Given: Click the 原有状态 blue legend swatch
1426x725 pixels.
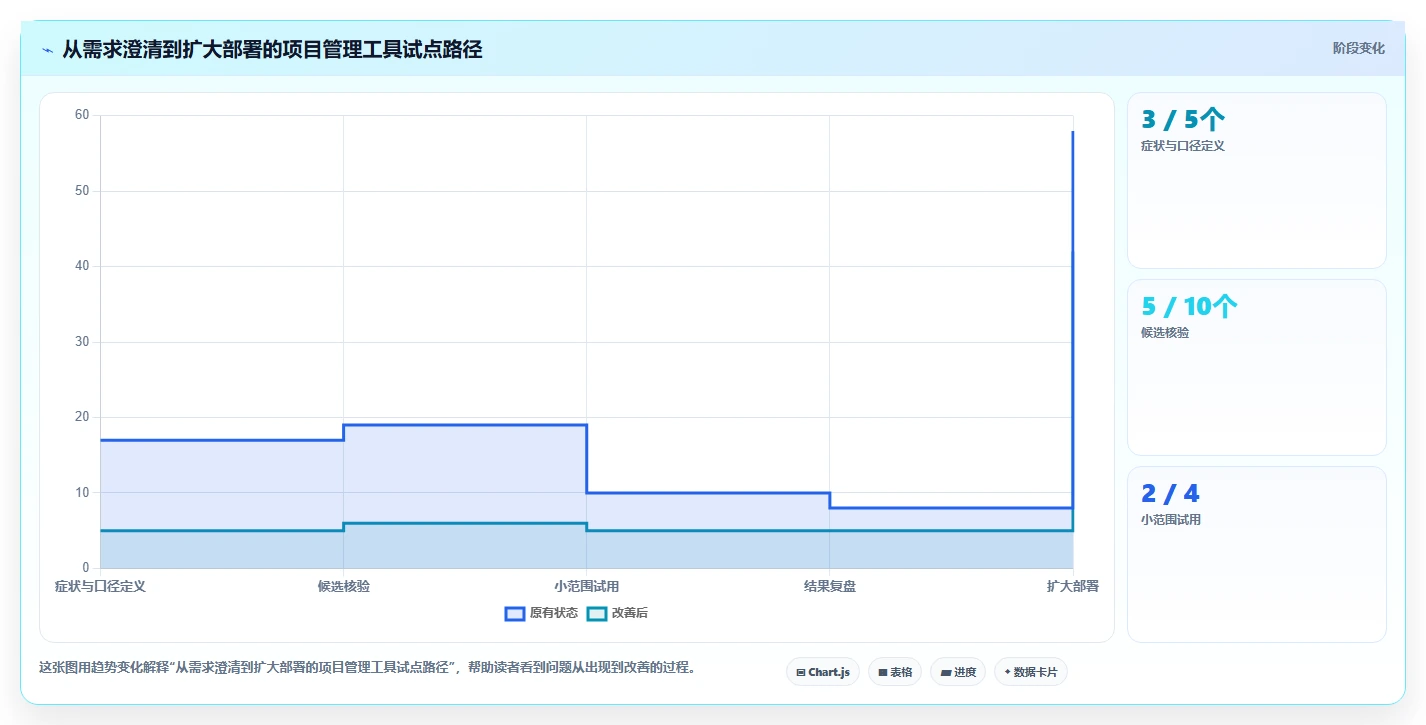Looking at the screenshot, I should [515, 613].
